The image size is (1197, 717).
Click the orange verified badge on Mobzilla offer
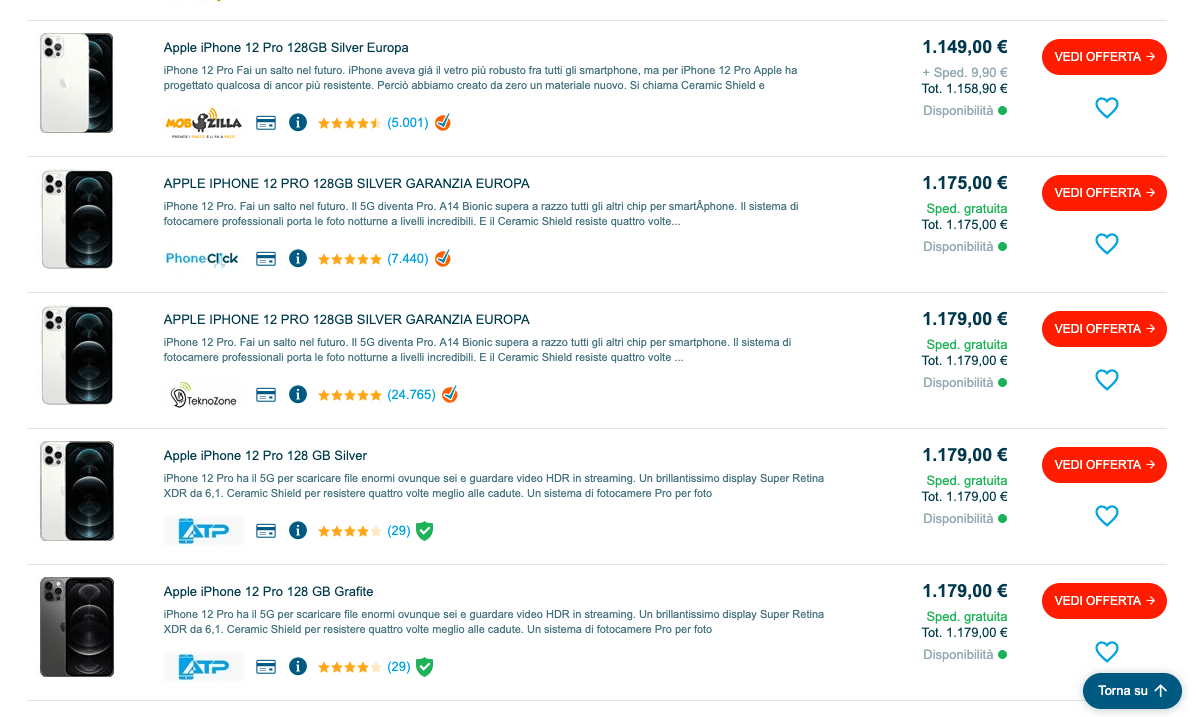click(x=443, y=123)
